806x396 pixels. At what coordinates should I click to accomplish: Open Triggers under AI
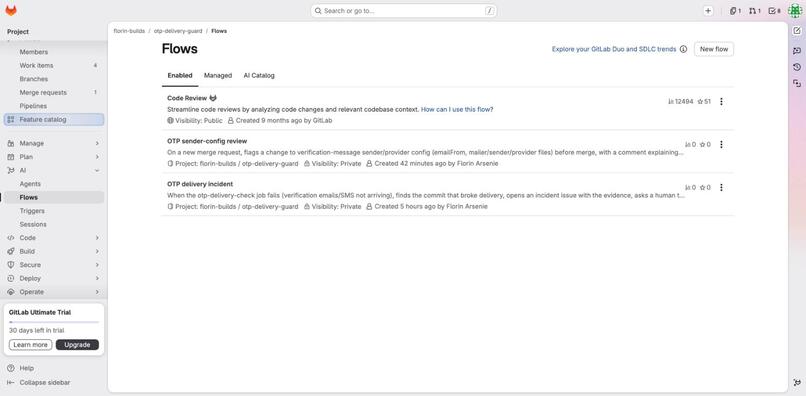point(54,211)
